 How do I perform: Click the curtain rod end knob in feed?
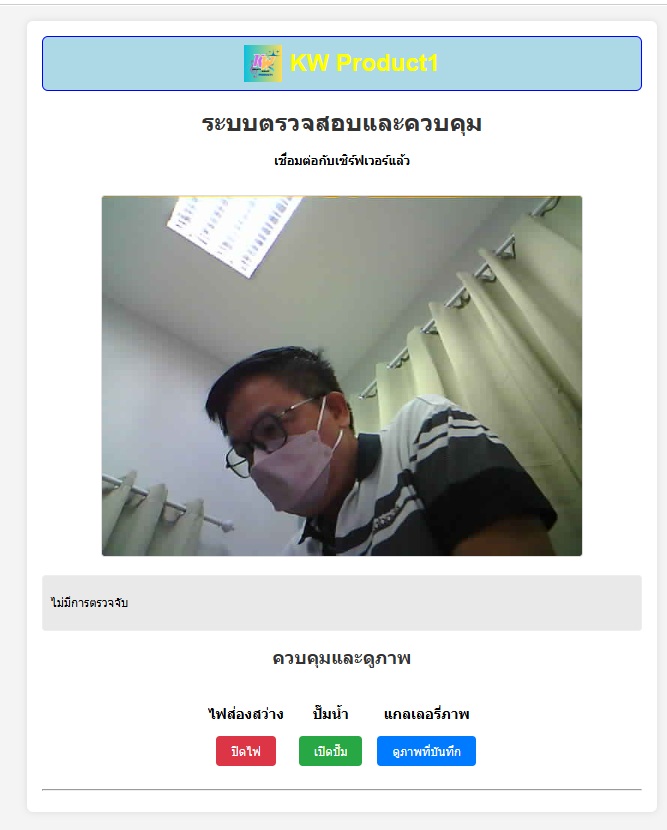pyautogui.click(x=228, y=526)
